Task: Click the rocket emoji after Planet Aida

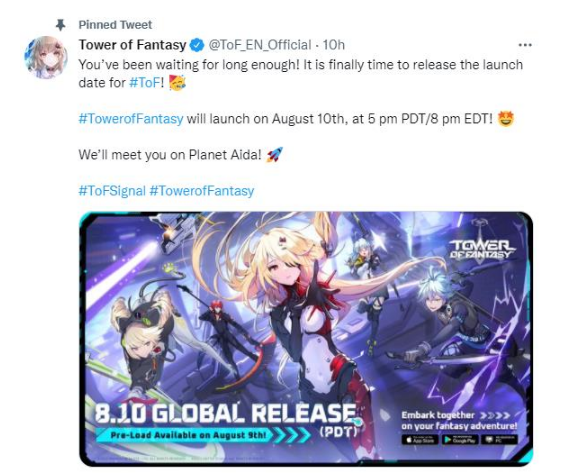Action: [274, 155]
